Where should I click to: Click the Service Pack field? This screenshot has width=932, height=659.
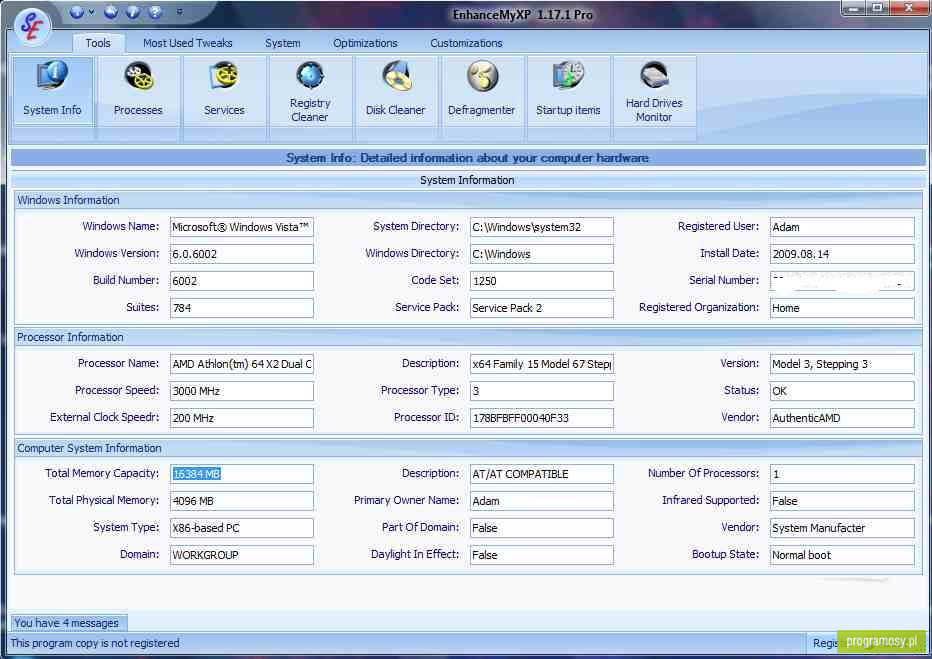pos(541,308)
